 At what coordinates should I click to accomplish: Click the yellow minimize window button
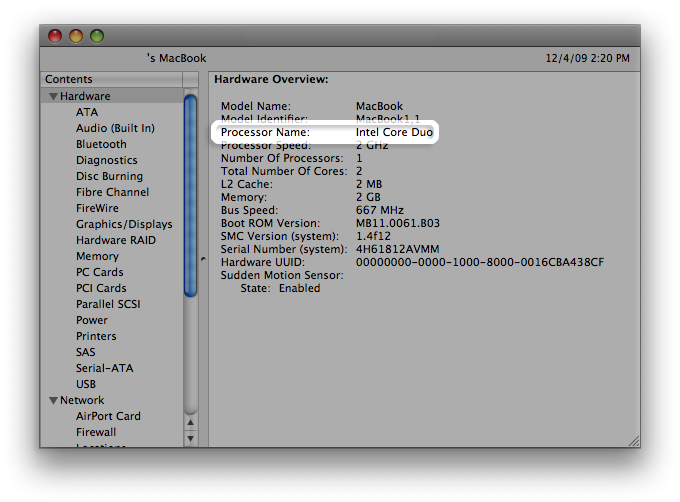[76, 36]
